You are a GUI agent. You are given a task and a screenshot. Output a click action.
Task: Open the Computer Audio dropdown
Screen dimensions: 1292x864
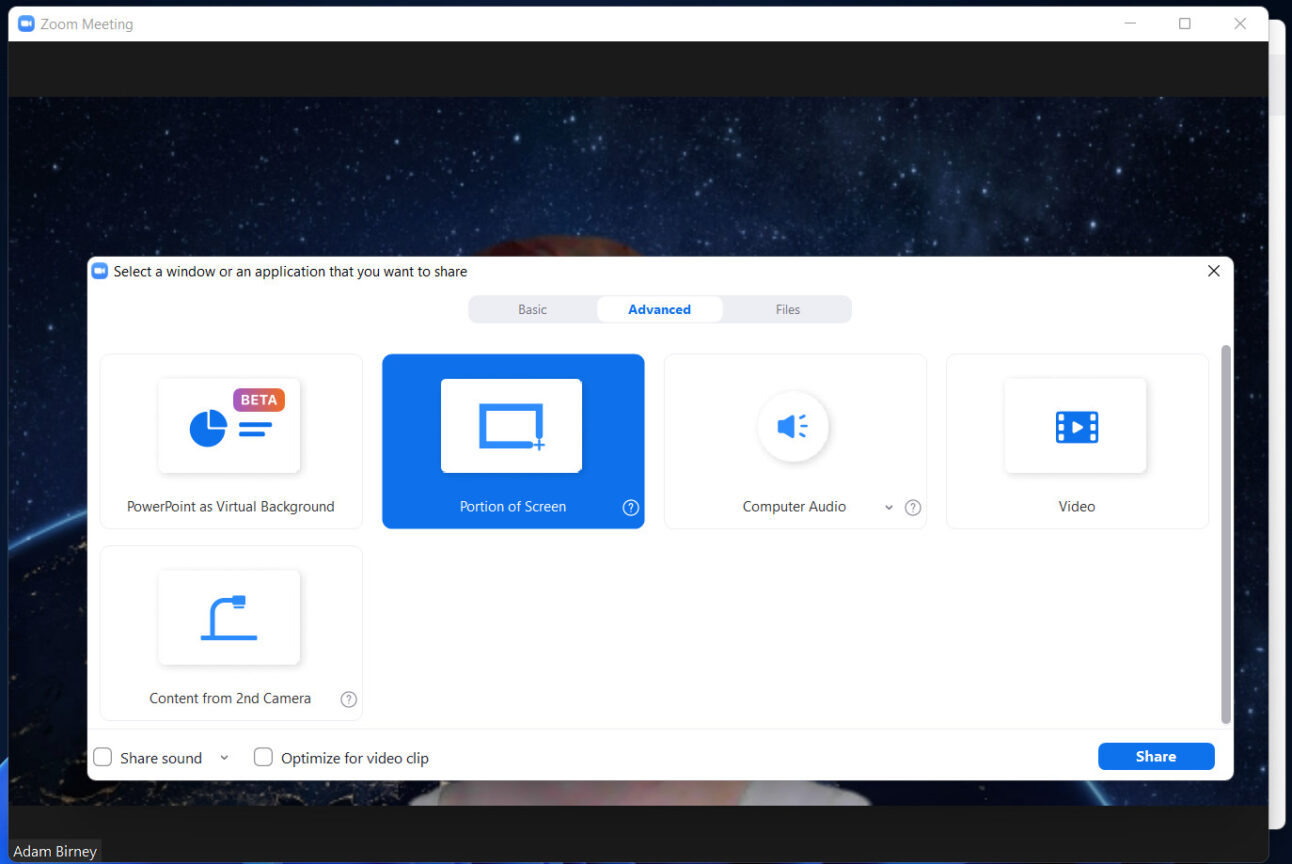(888, 507)
